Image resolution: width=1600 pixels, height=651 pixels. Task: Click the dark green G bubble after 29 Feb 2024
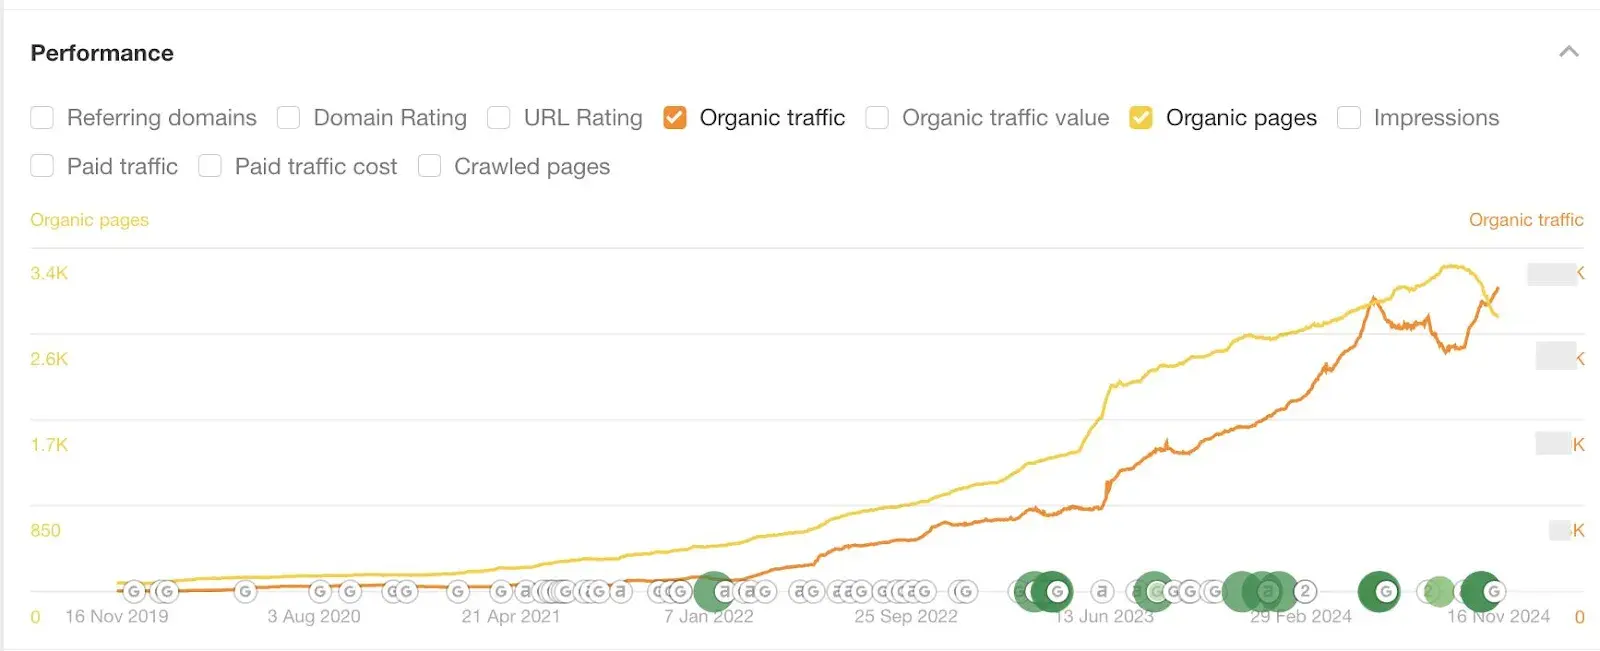coord(1380,592)
